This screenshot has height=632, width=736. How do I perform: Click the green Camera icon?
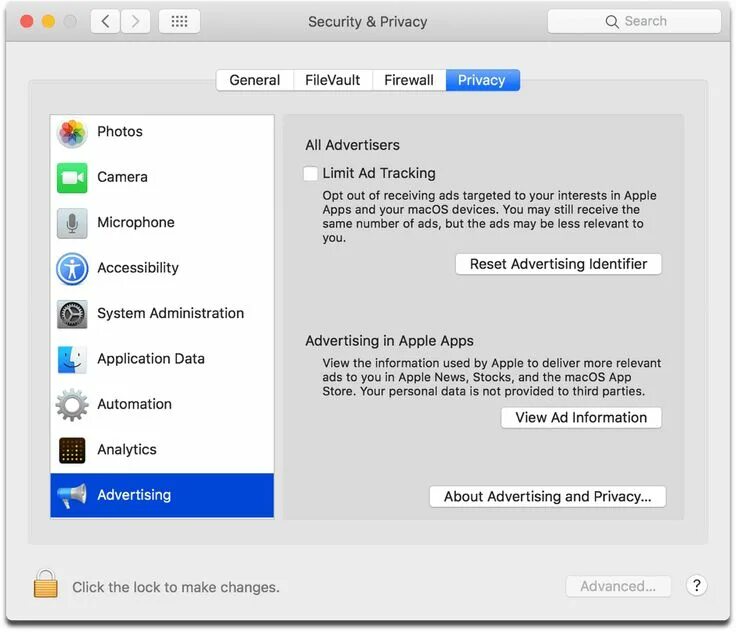tap(72, 178)
